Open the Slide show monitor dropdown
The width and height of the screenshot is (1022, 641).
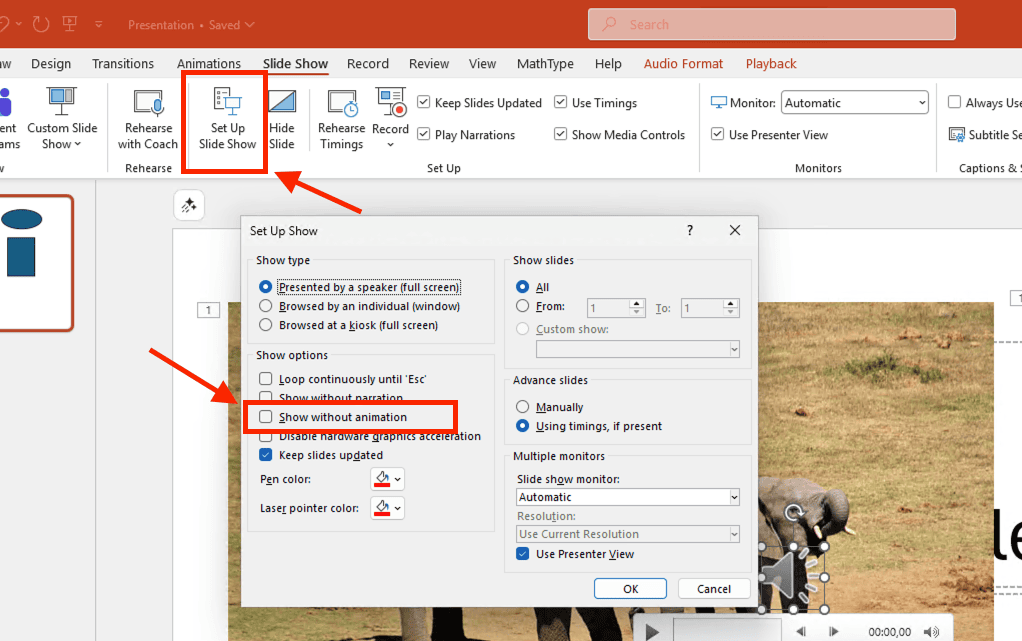point(628,497)
